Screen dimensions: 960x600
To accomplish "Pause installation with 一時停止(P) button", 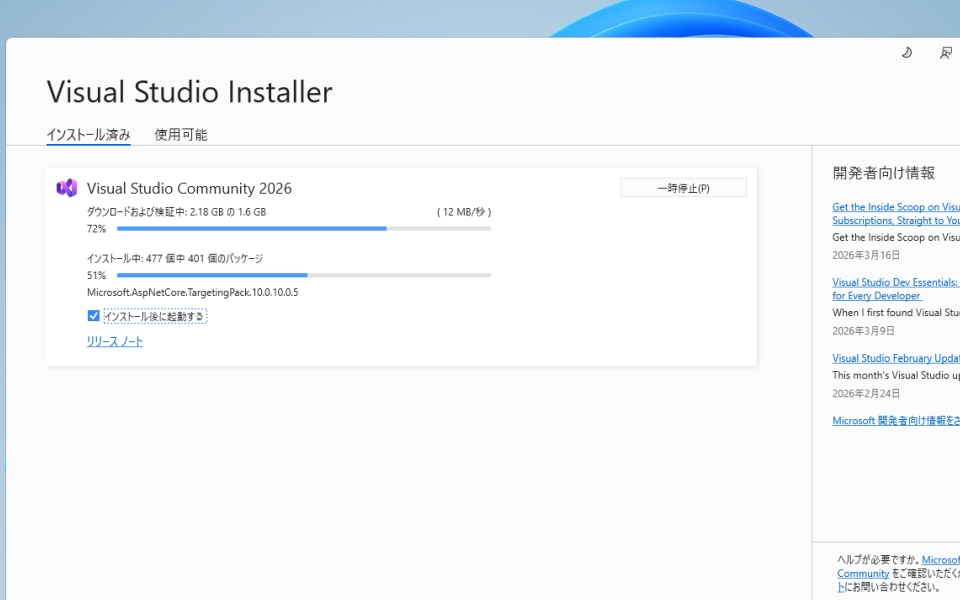I will 683,188.
